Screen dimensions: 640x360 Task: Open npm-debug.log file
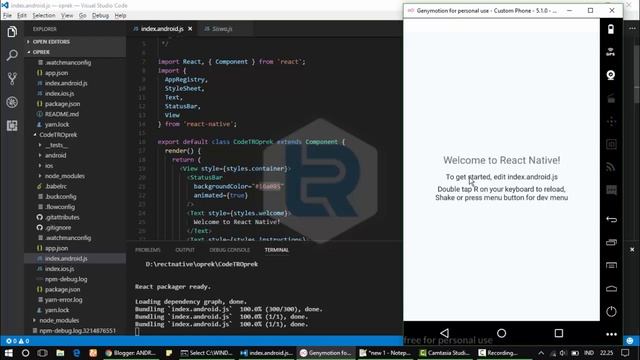point(66,279)
